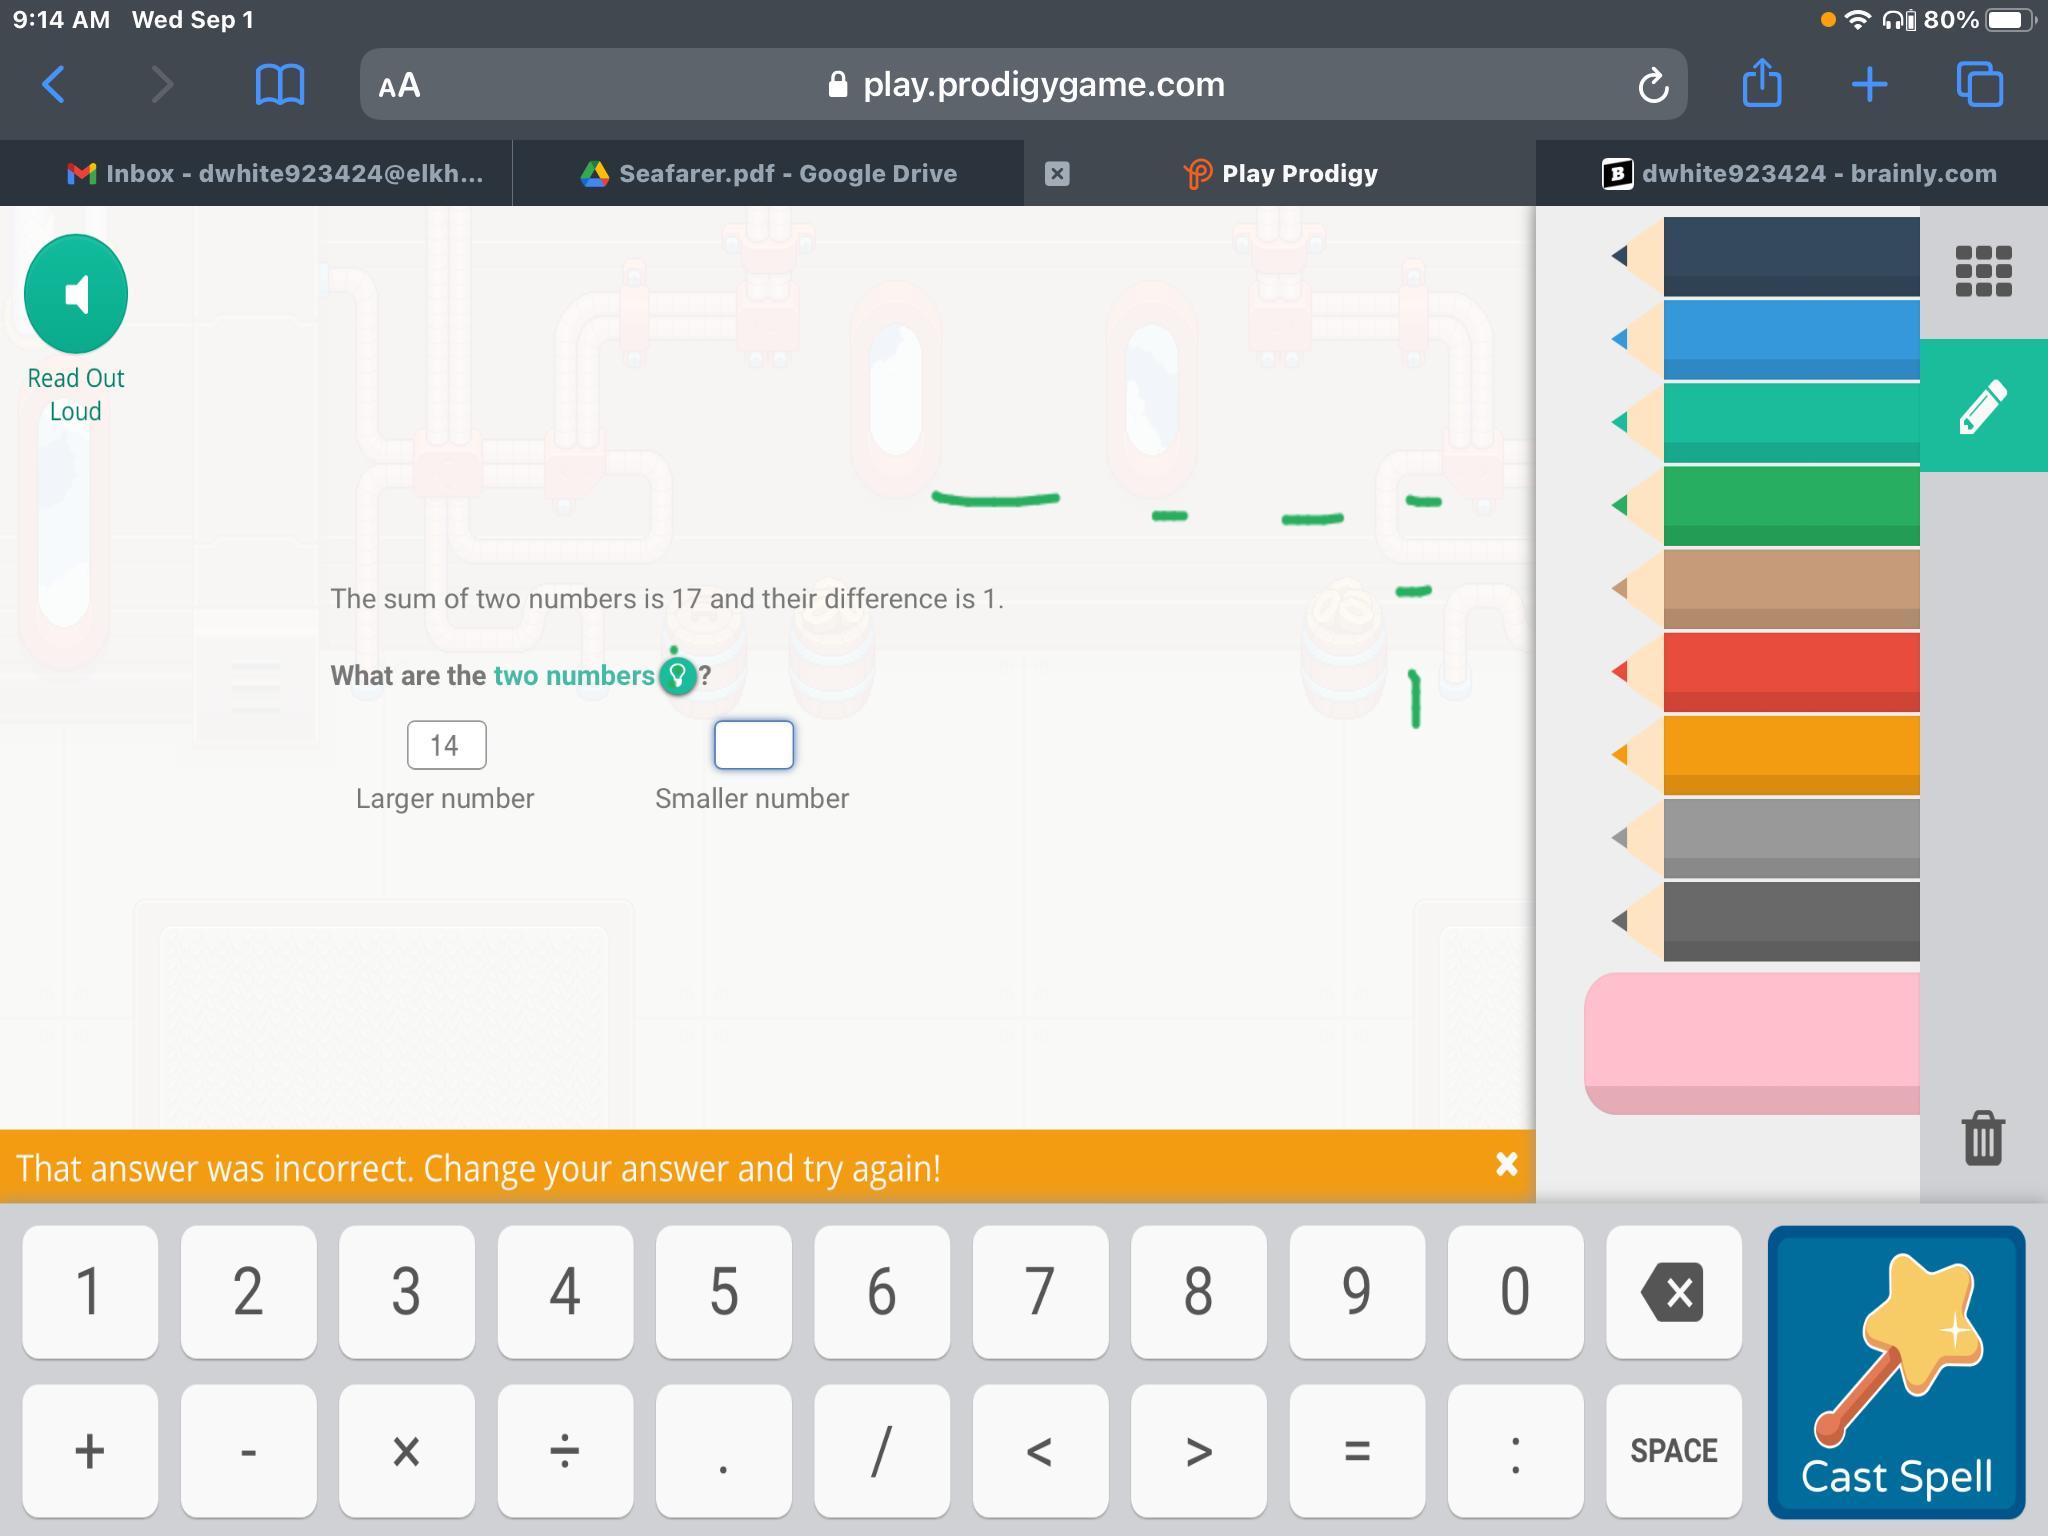Dismiss the incorrect answer banner

point(1506,1164)
